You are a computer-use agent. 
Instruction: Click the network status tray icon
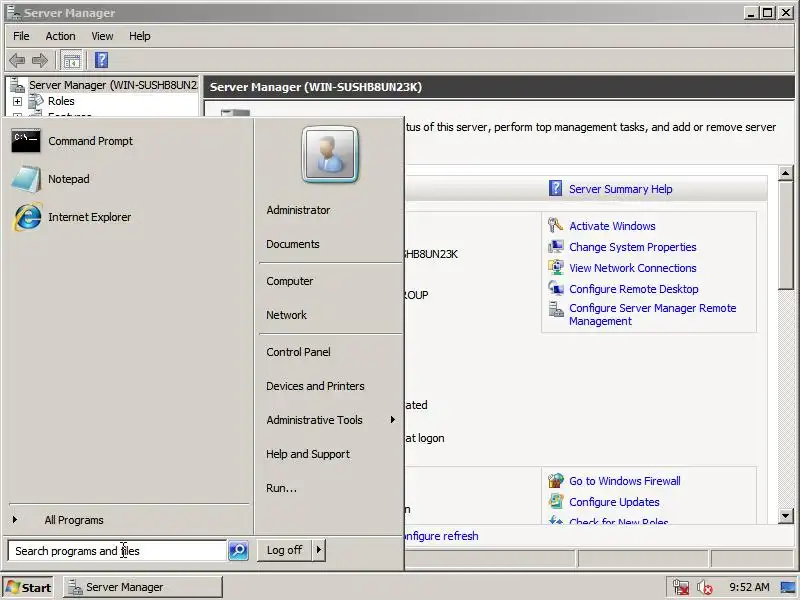coord(681,588)
